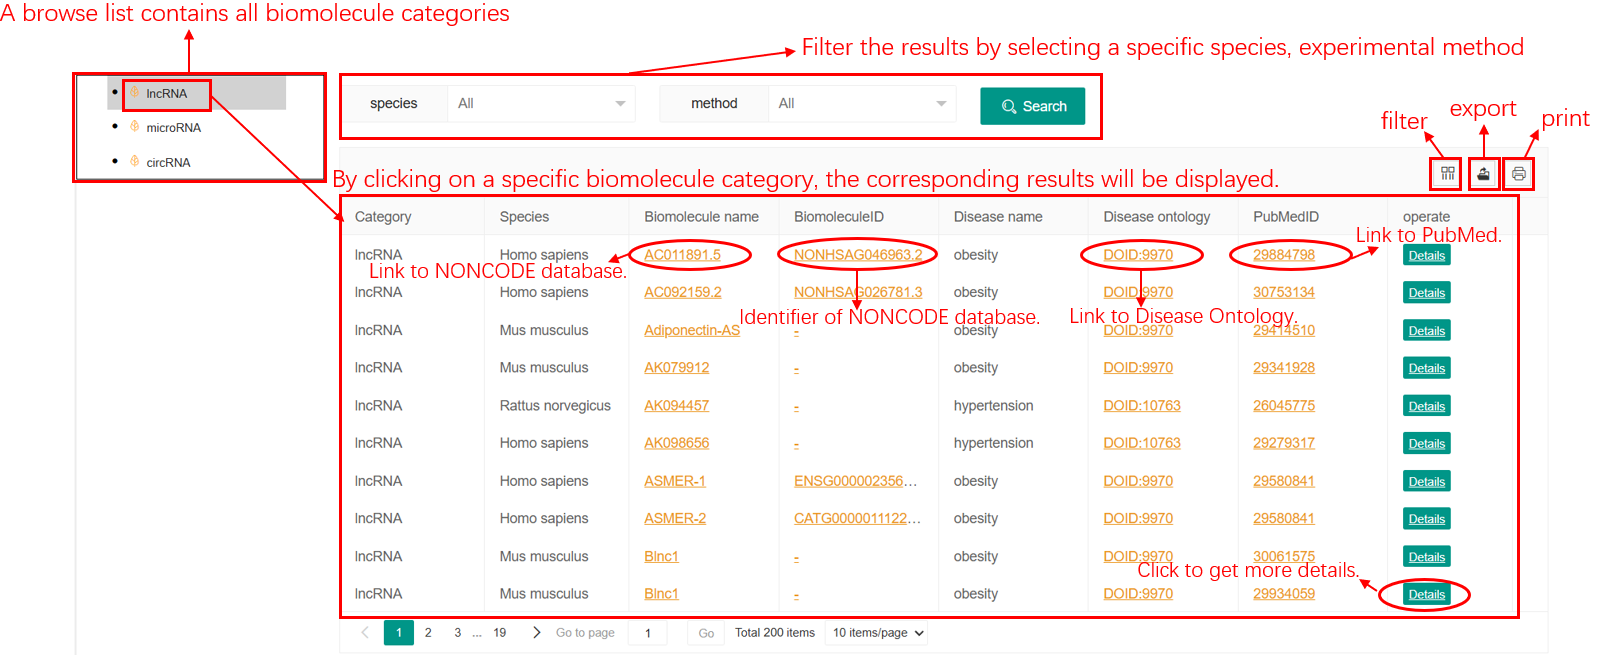
Task: Click the print table icon
Action: (1518, 174)
